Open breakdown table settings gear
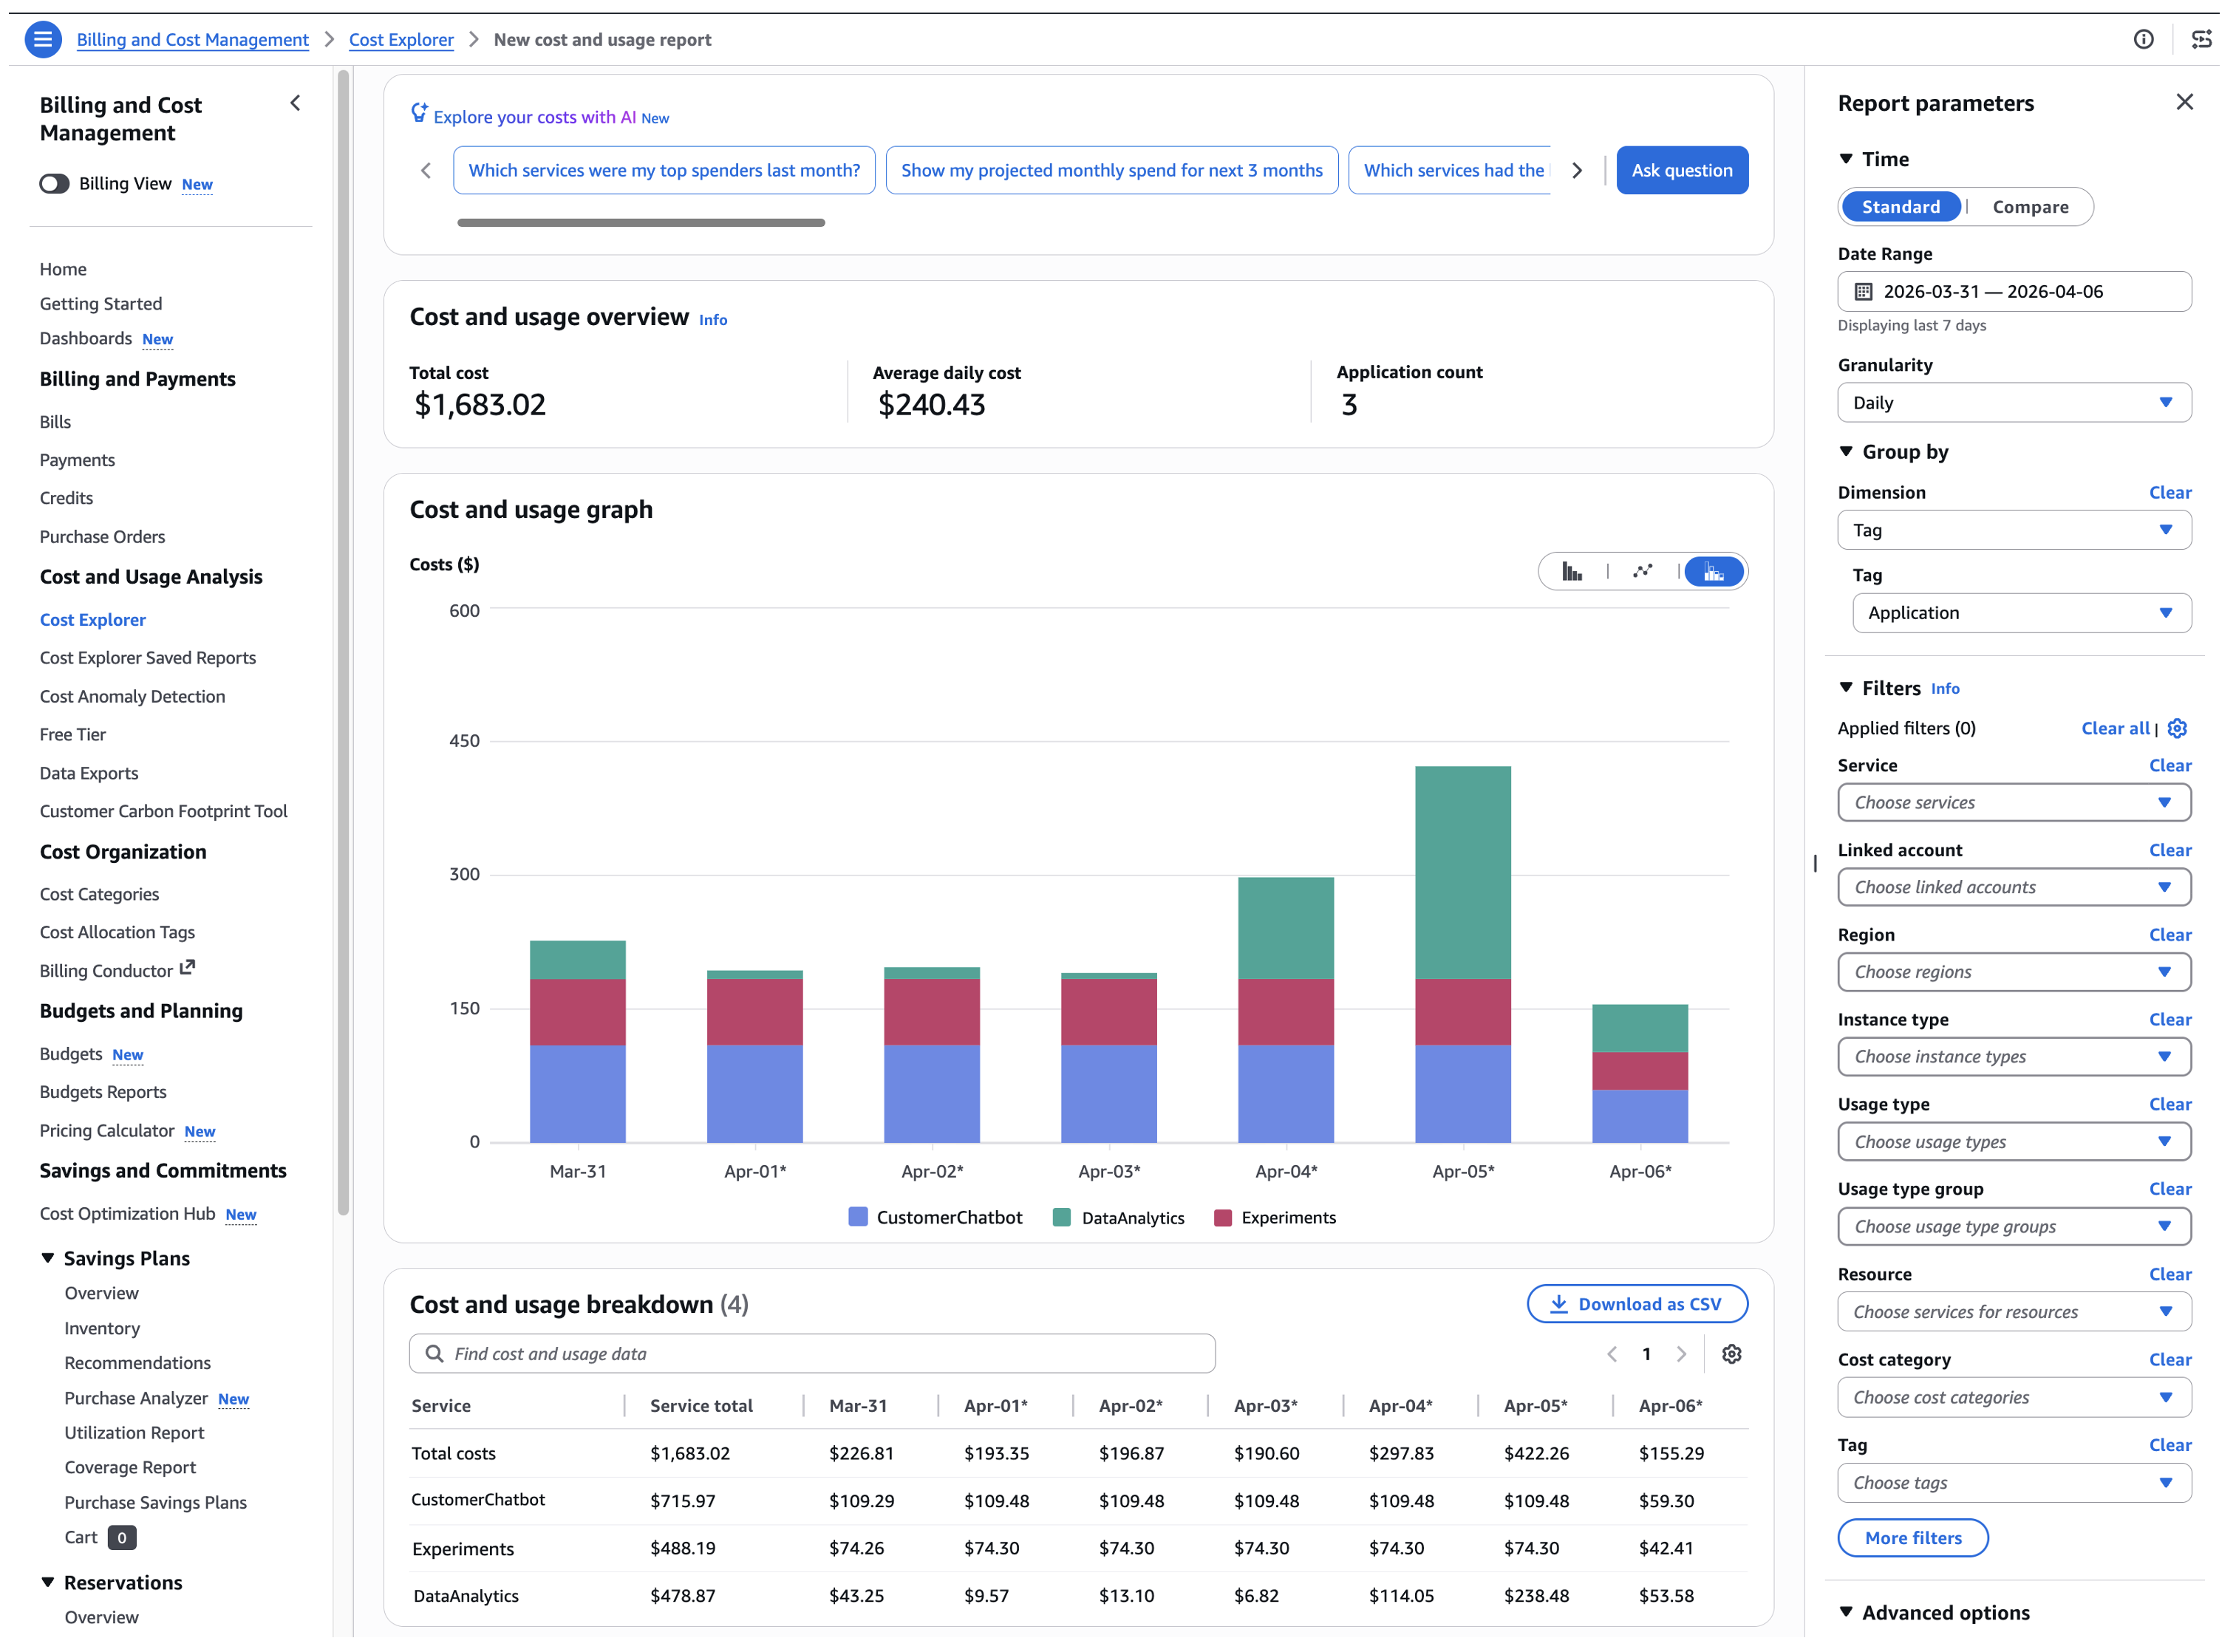The image size is (2236, 1652). tap(1732, 1354)
